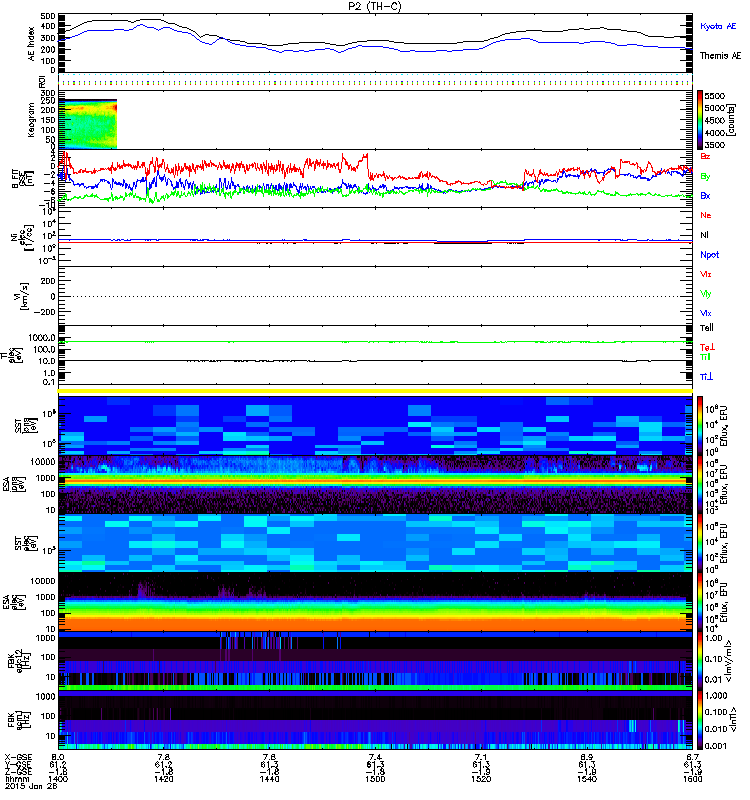Click the '1400' time tick label
The width and height of the screenshot is (750, 800).
pos(58,779)
